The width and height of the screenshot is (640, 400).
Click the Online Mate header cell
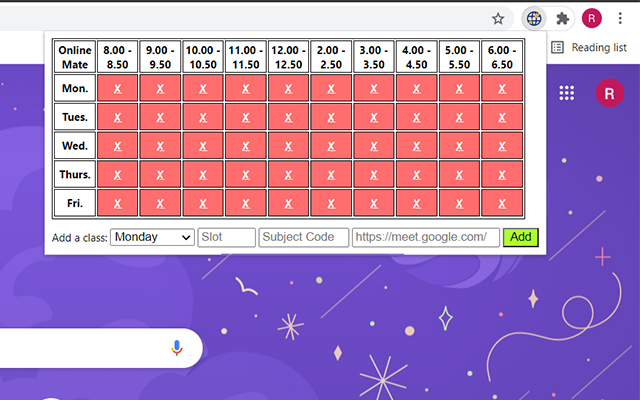point(75,57)
